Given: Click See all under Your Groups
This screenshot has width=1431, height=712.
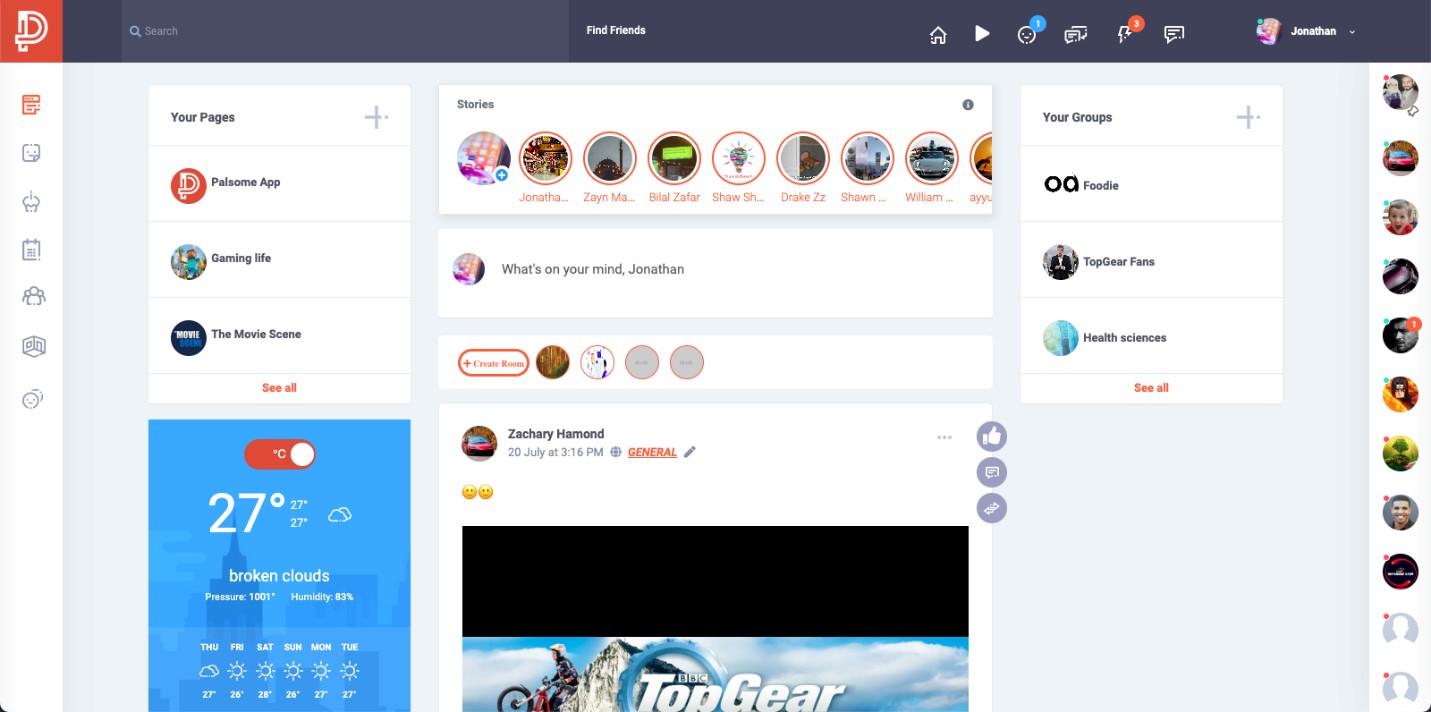Looking at the screenshot, I should [1150, 388].
